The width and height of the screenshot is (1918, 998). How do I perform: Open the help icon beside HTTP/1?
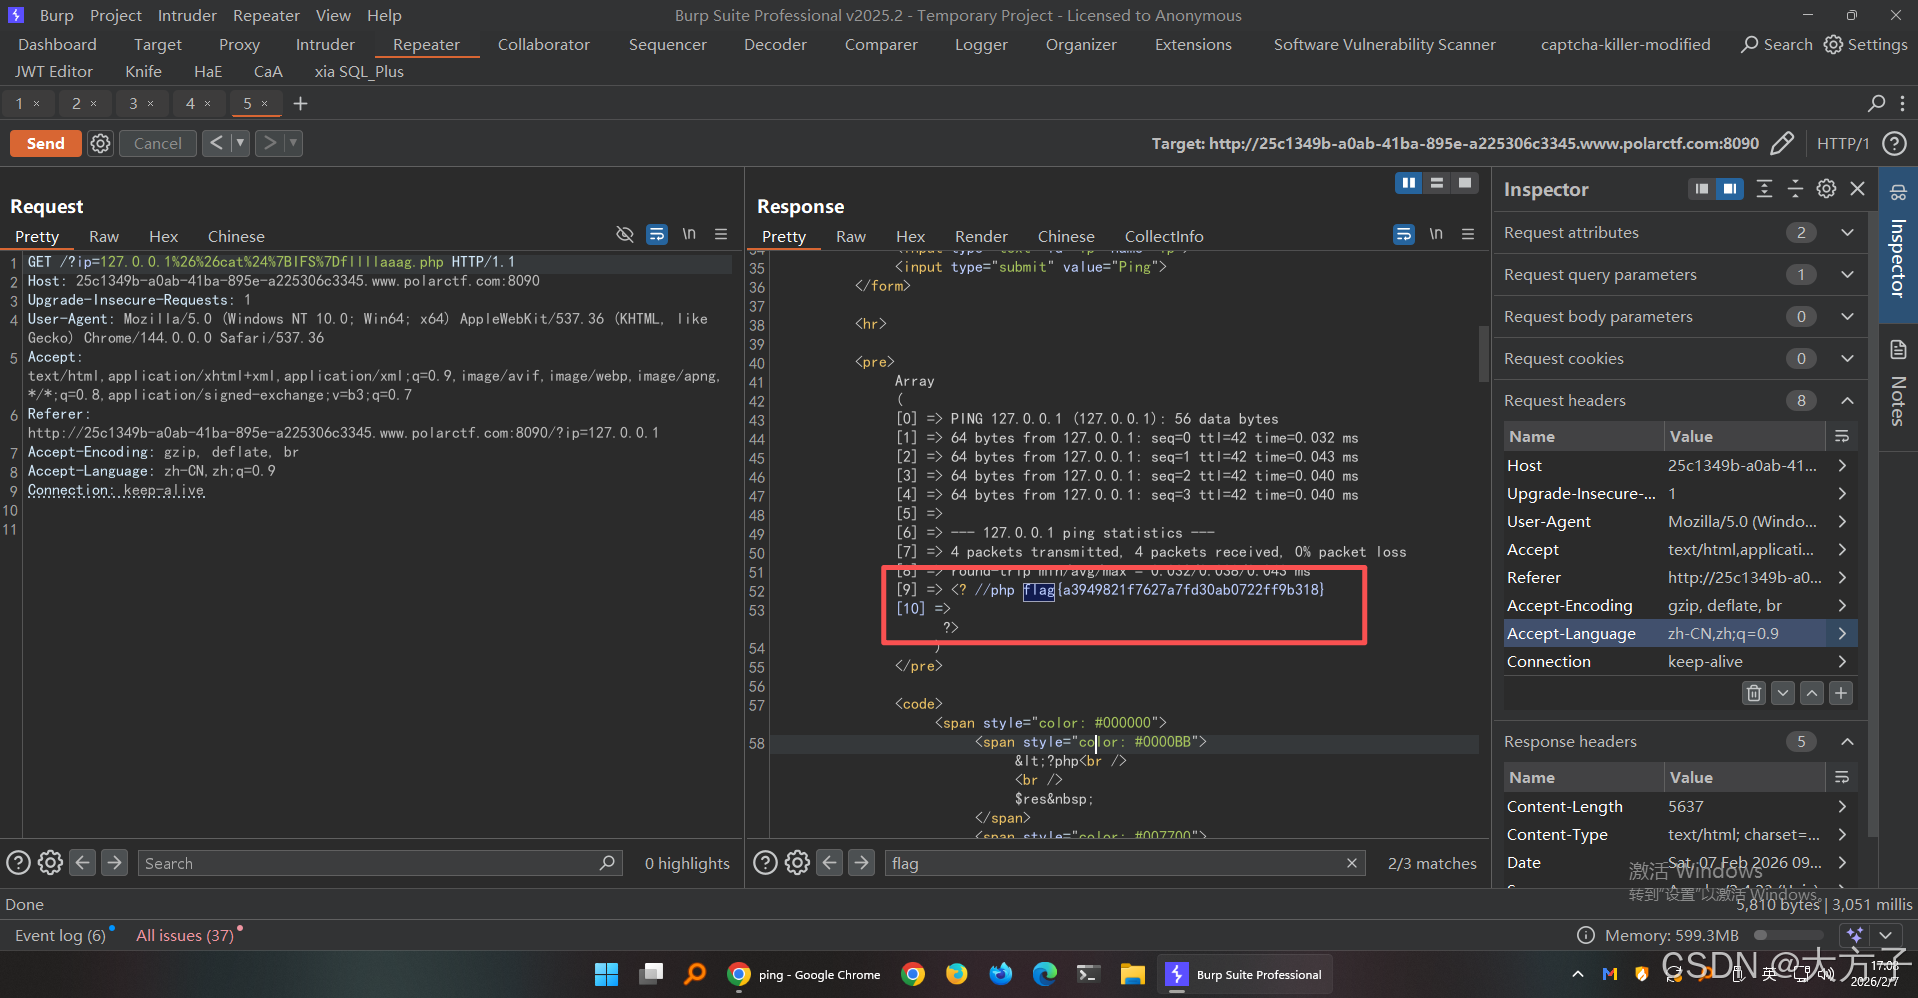point(1893,143)
